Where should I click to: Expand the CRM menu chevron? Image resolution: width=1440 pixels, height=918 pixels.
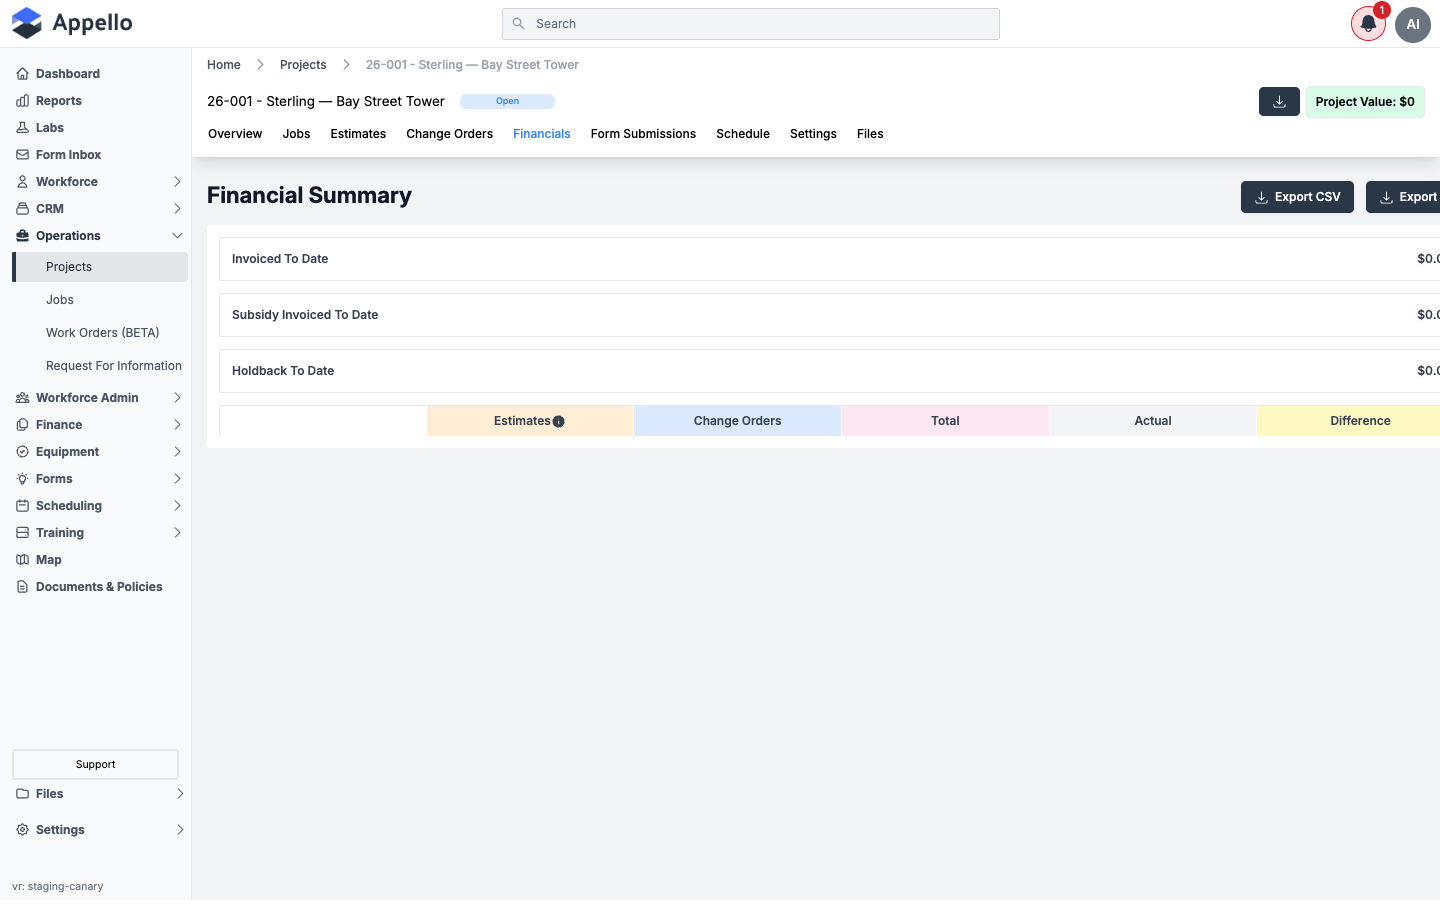coord(177,209)
